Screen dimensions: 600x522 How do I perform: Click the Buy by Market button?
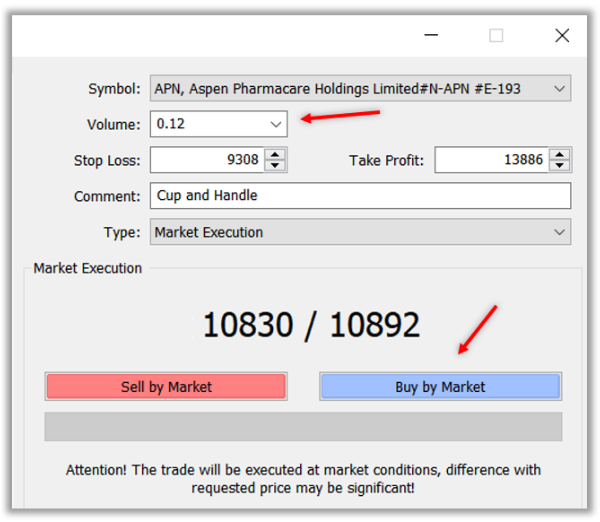click(x=440, y=387)
